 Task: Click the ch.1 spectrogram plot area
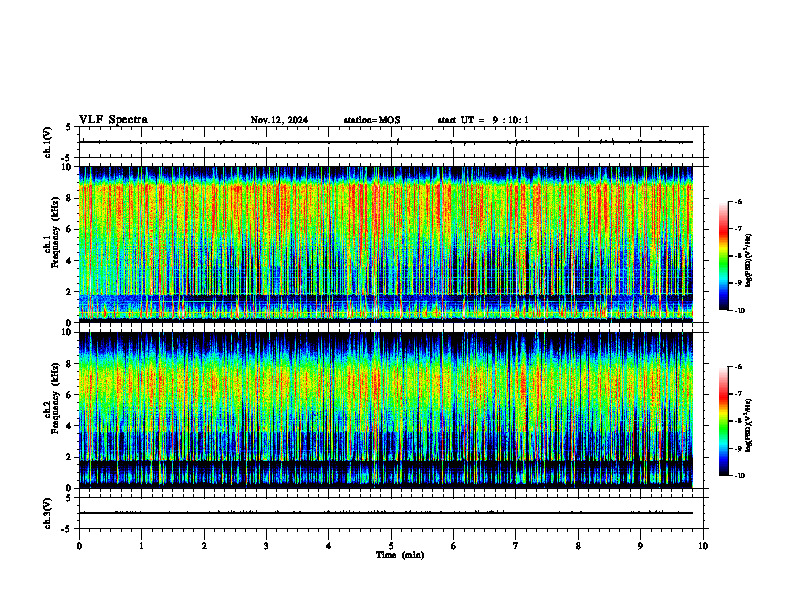click(386, 244)
